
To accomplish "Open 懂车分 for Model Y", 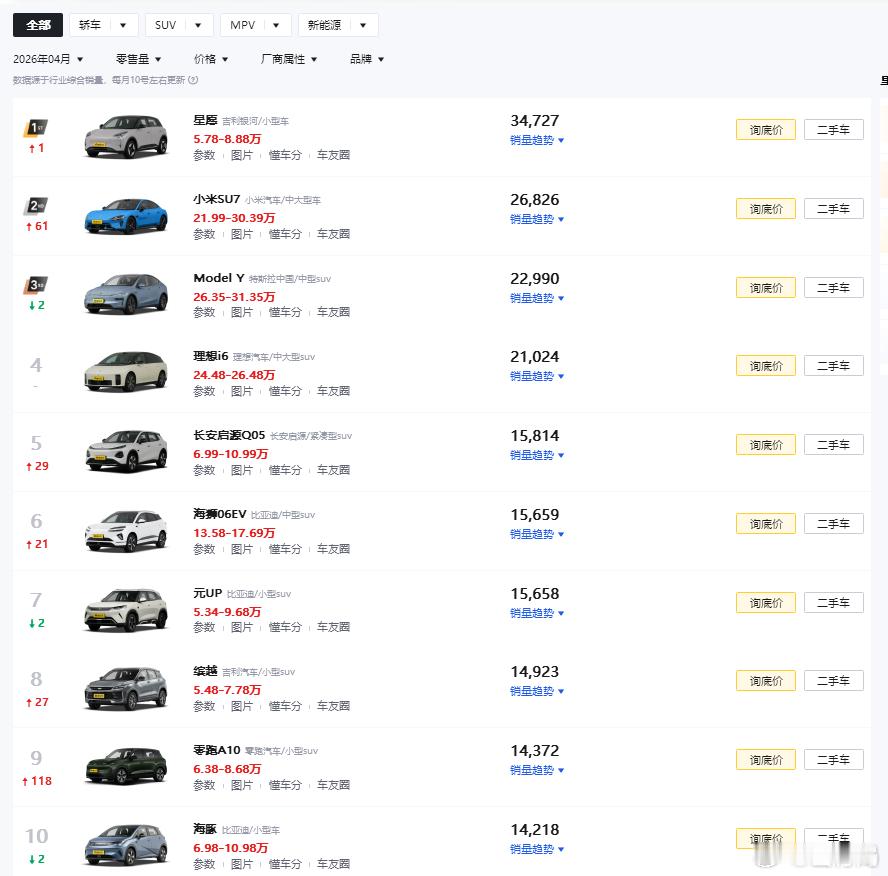I will coord(285,312).
